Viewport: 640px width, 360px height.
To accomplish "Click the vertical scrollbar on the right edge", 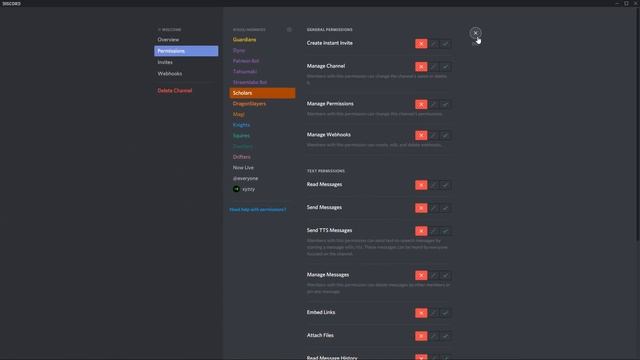I will [x=638, y=124].
